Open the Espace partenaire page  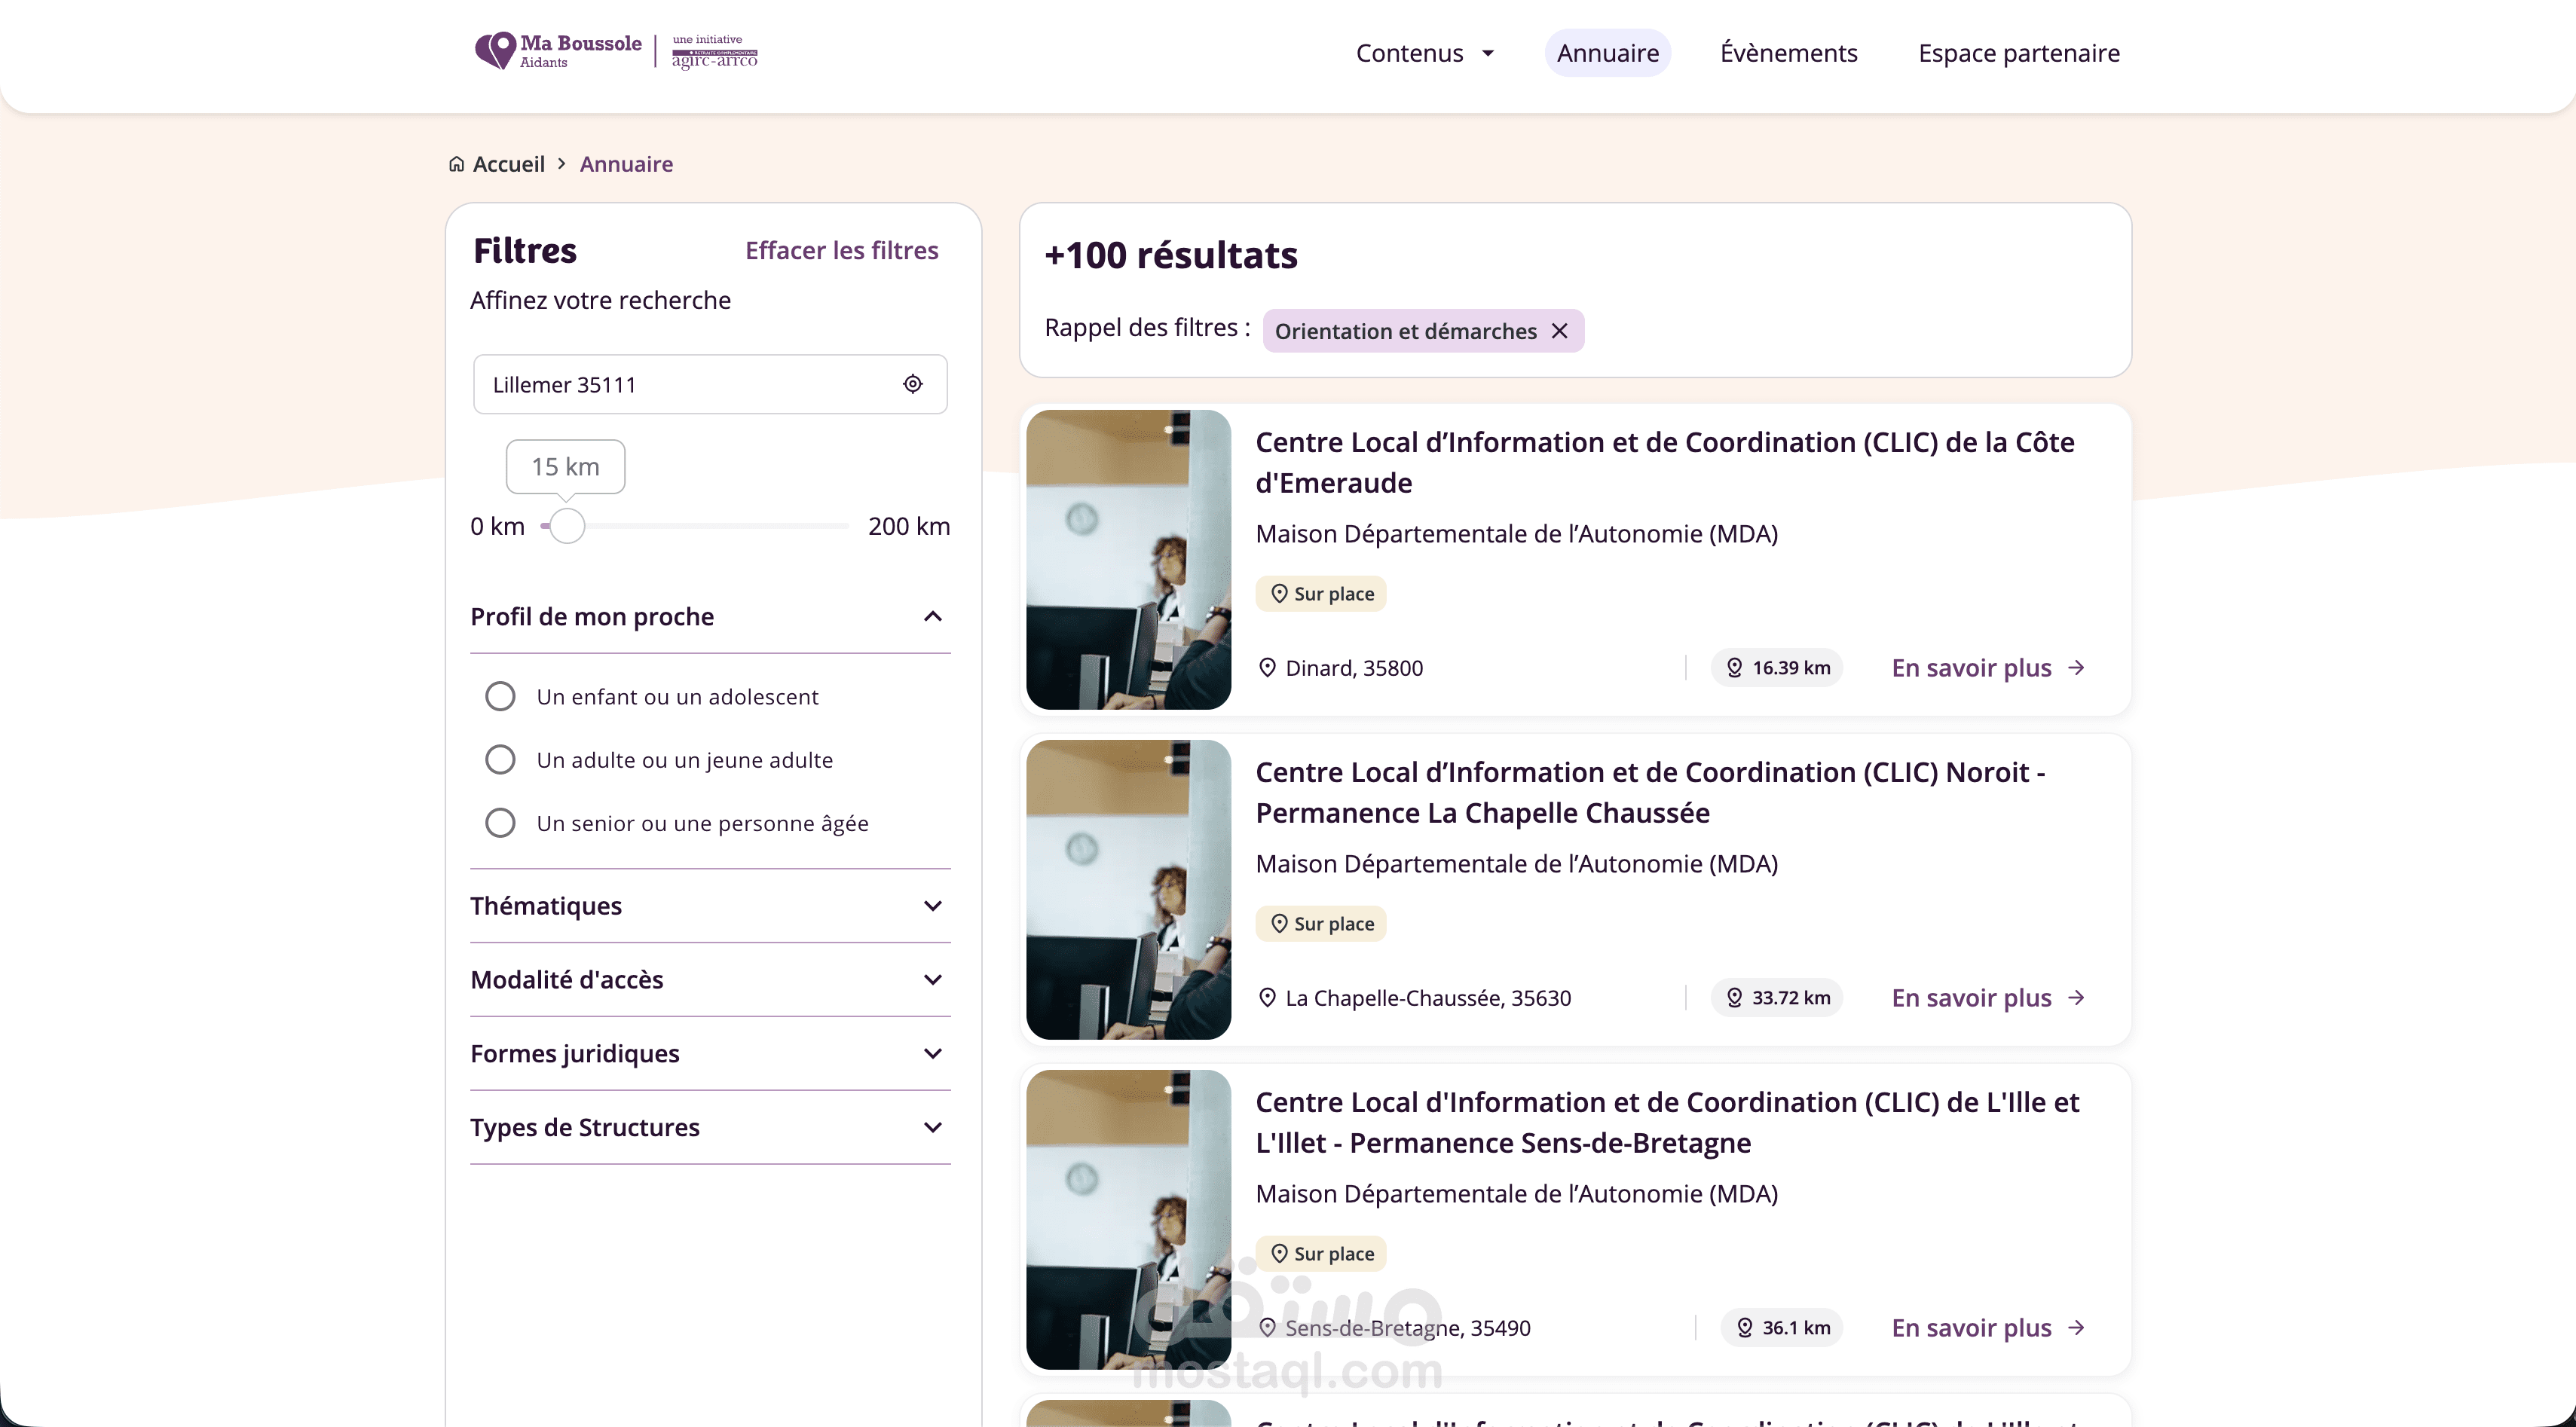2018,53
